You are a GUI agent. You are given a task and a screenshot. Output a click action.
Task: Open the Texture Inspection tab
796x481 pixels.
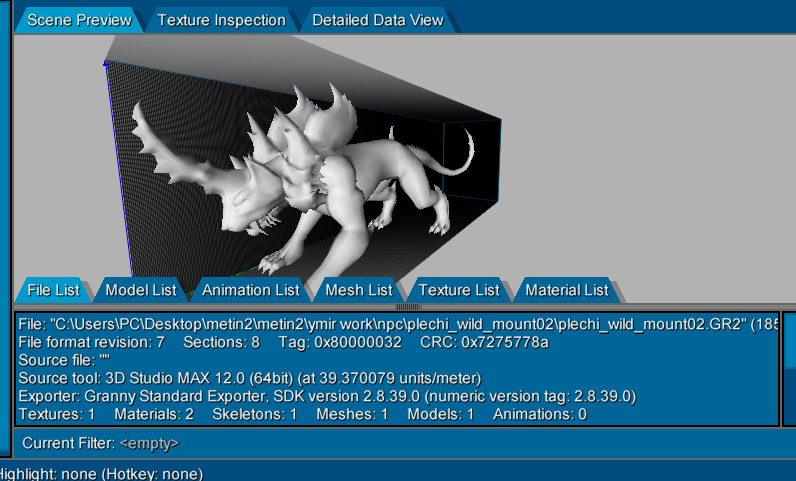(x=221, y=20)
